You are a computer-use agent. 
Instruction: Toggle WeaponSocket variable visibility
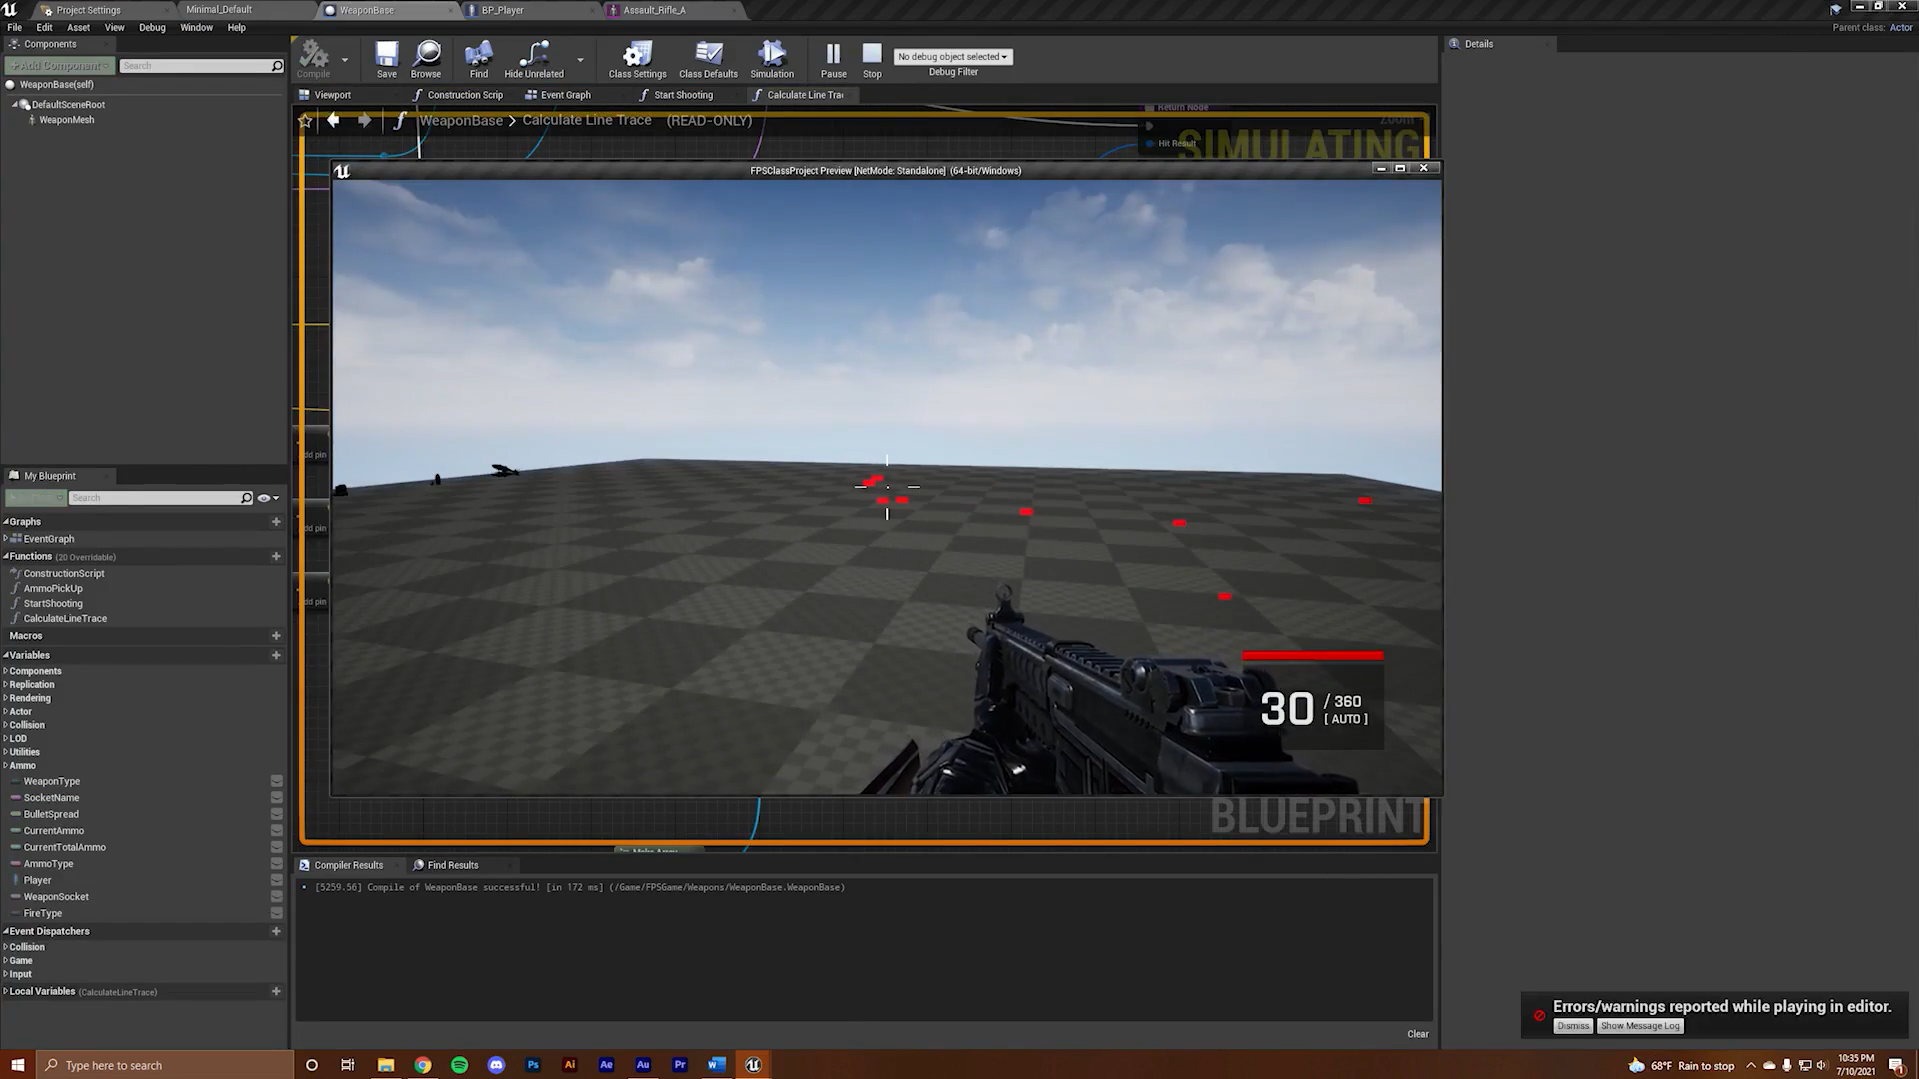pyautogui.click(x=276, y=897)
